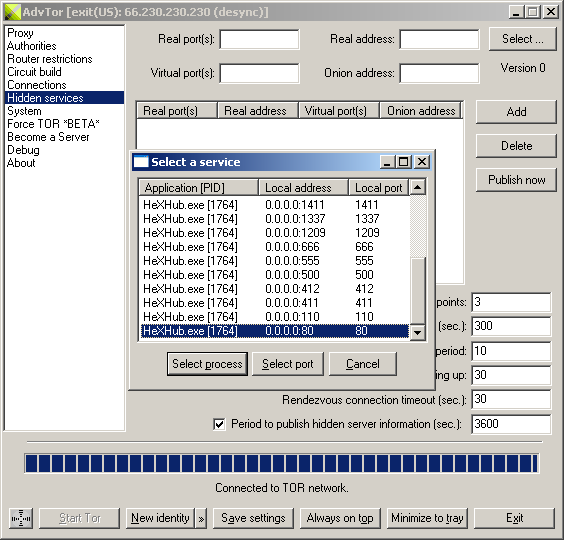This screenshot has width=564, height=540.
Task: Sort by the Local port column header
Action: coord(378,187)
